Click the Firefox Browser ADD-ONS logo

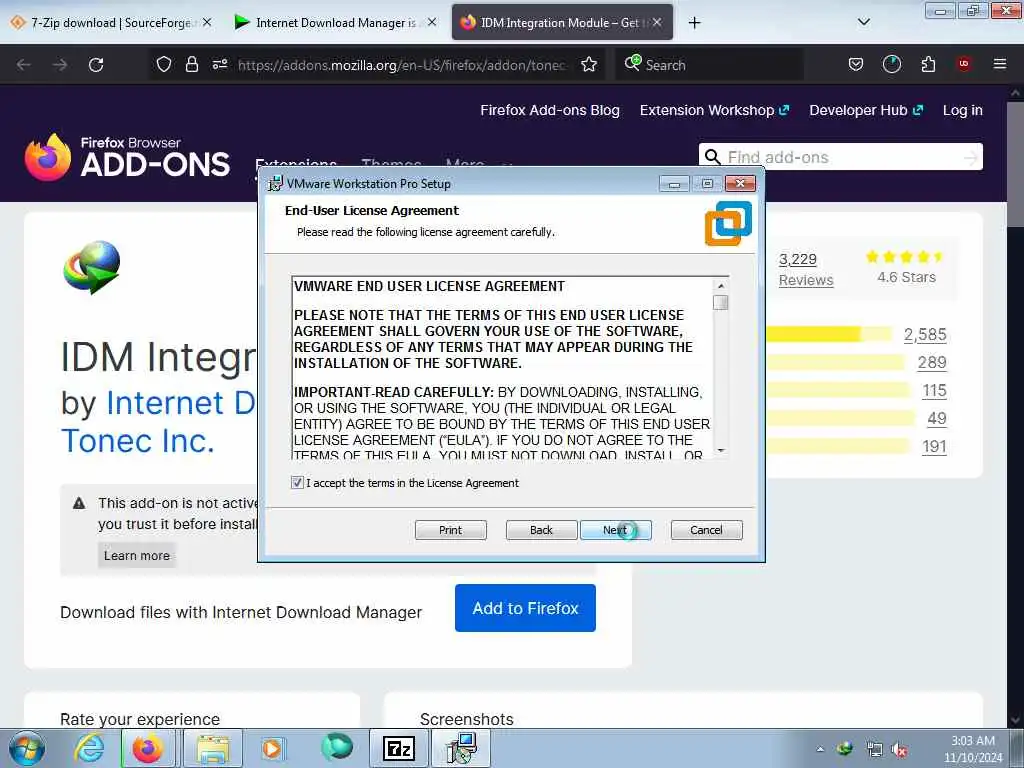click(x=127, y=157)
